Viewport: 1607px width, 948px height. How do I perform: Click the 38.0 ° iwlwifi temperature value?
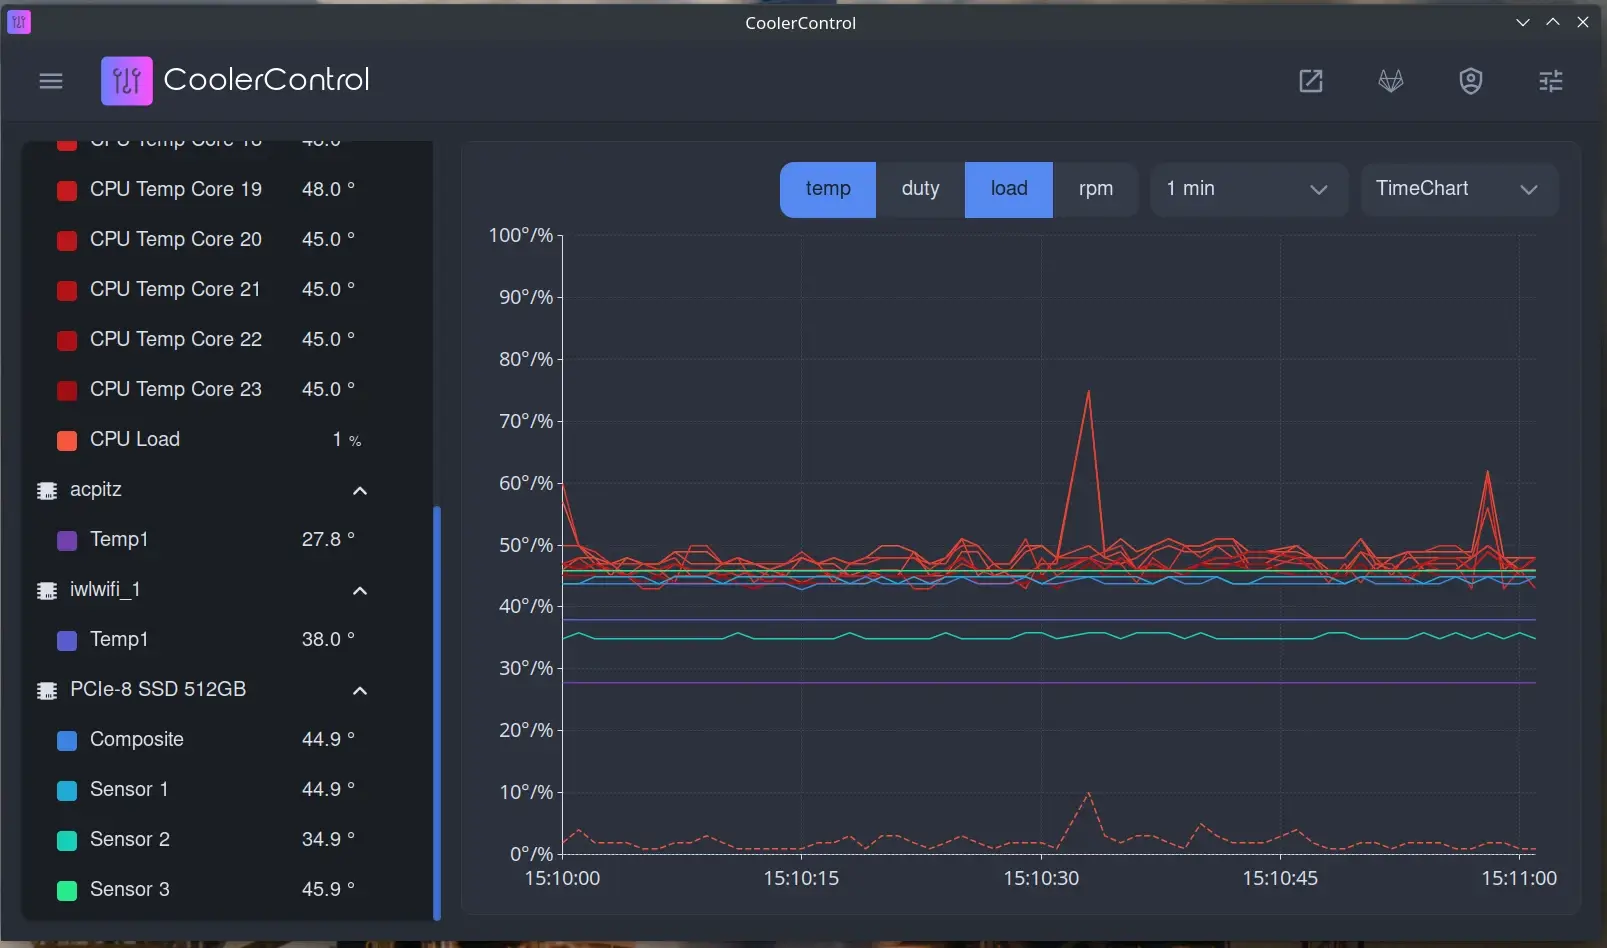point(328,639)
